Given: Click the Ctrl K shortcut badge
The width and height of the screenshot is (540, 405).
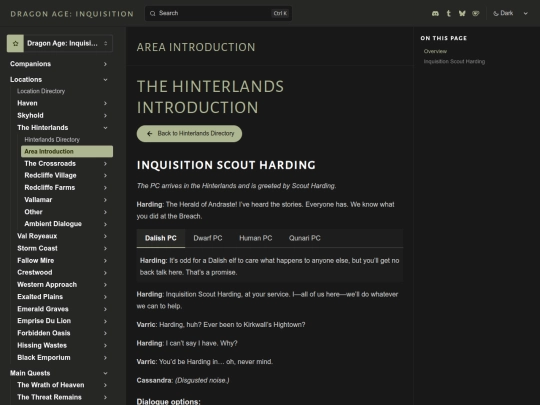Looking at the screenshot, I should tap(280, 13).
